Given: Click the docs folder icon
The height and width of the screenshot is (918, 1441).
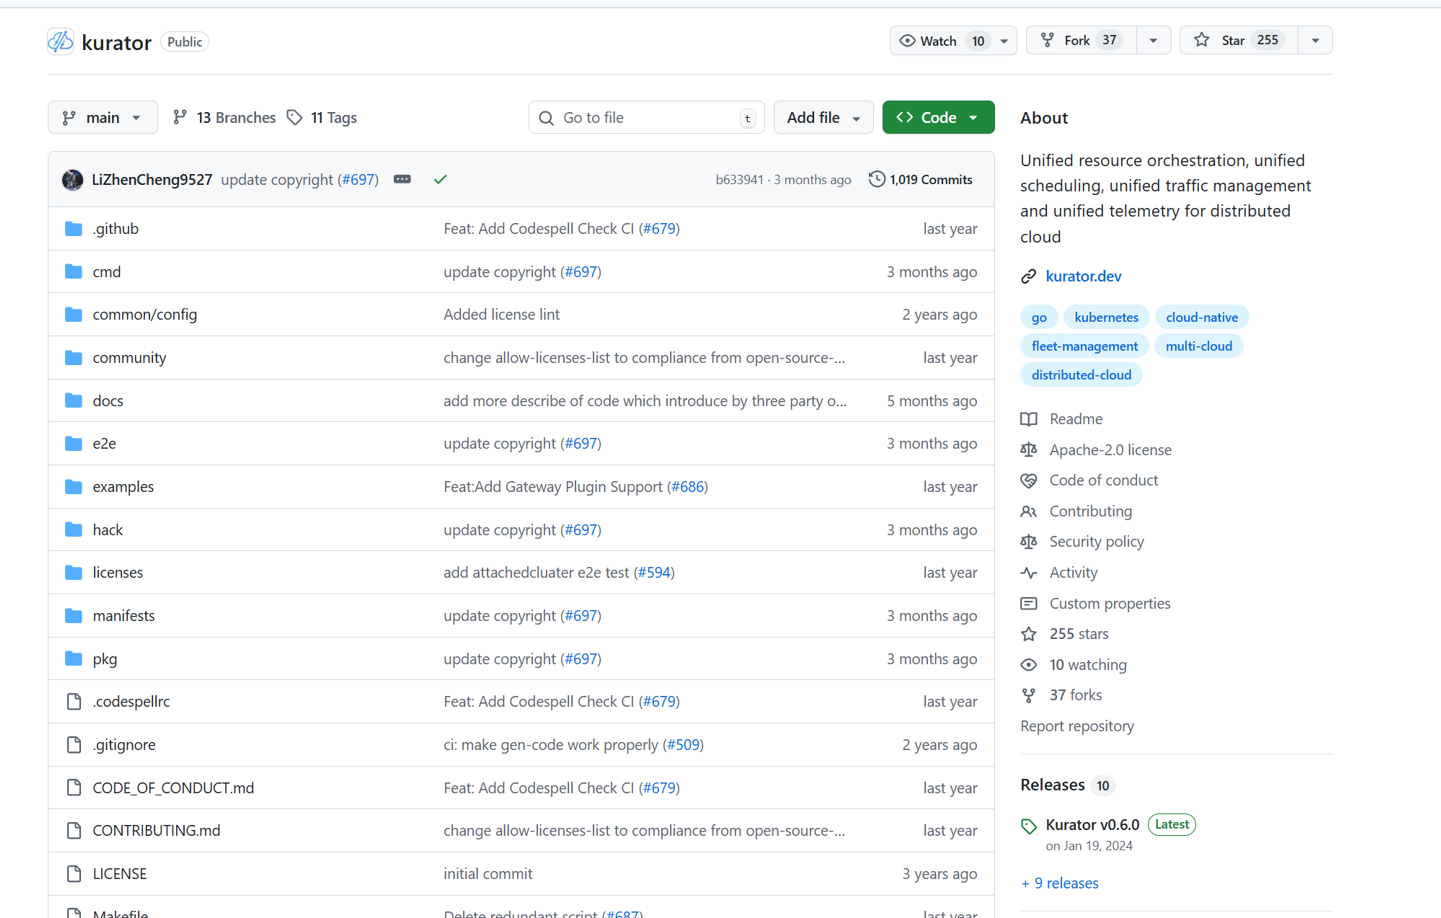Looking at the screenshot, I should point(73,401).
